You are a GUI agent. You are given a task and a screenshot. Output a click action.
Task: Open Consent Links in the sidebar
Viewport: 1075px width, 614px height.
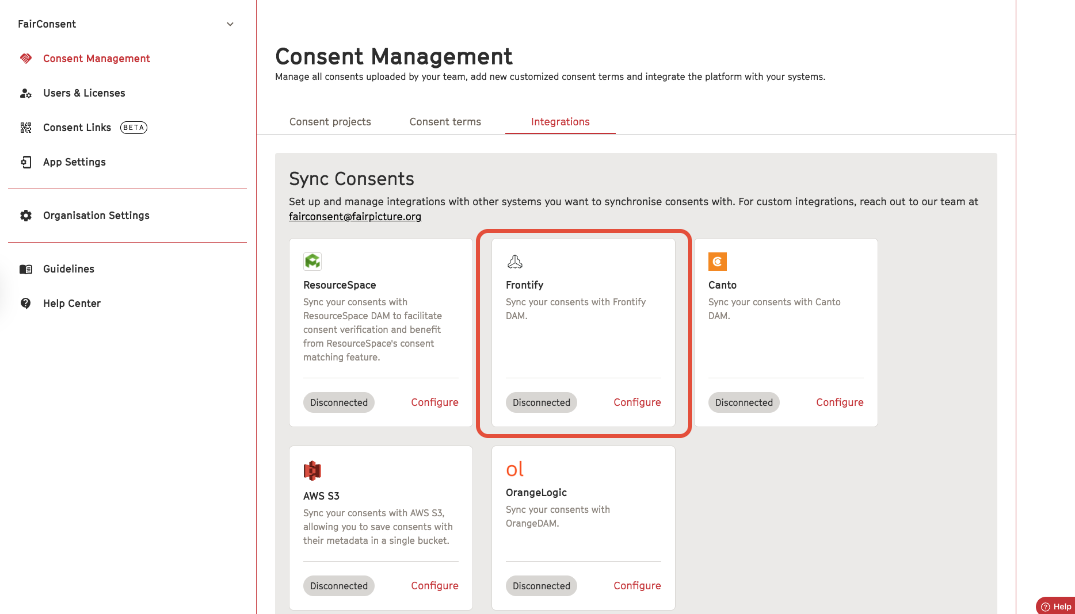tap(77, 127)
